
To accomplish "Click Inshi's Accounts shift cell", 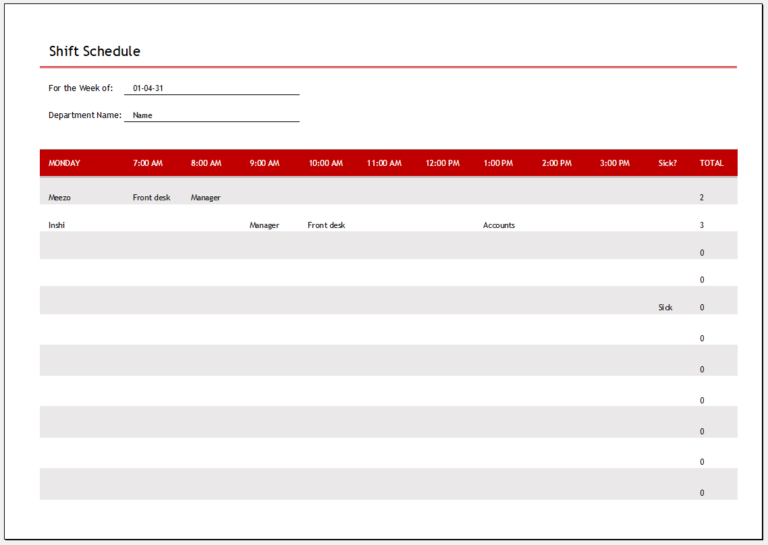I will tap(499, 225).
